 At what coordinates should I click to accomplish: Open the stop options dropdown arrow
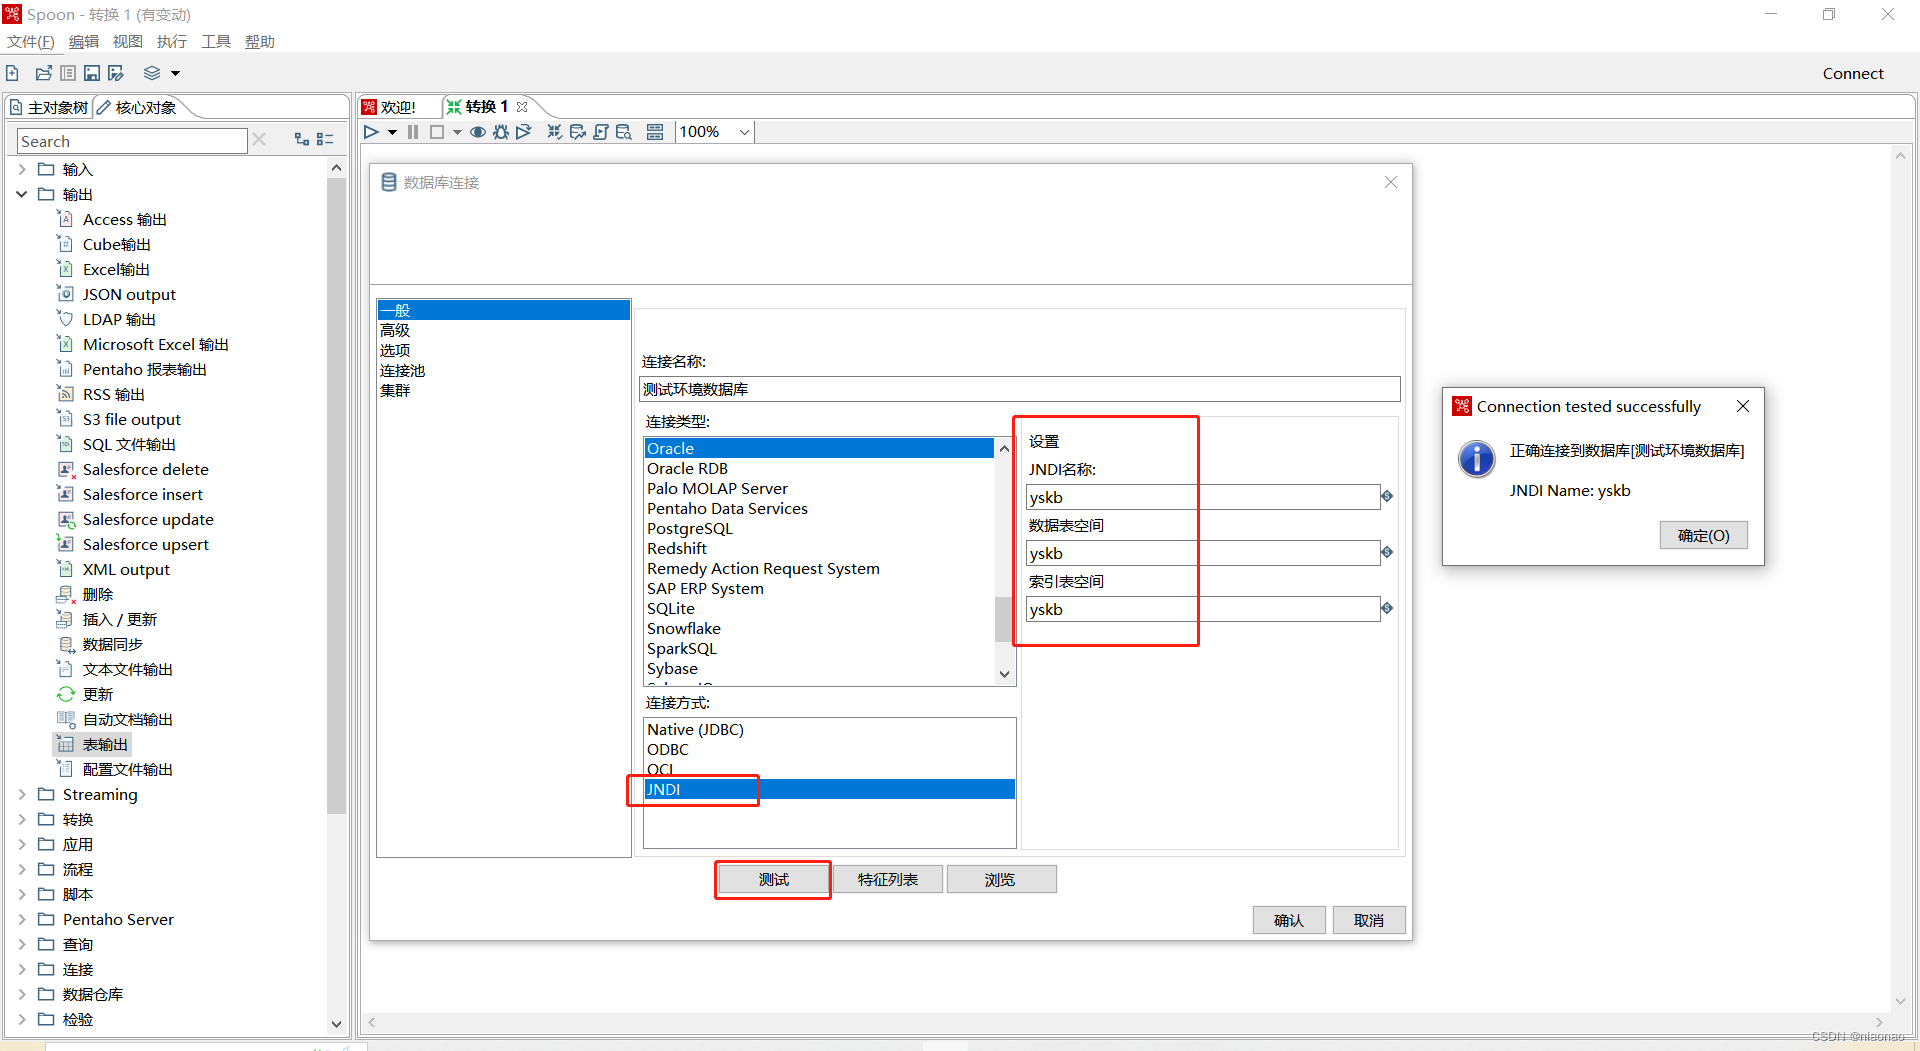point(457,132)
